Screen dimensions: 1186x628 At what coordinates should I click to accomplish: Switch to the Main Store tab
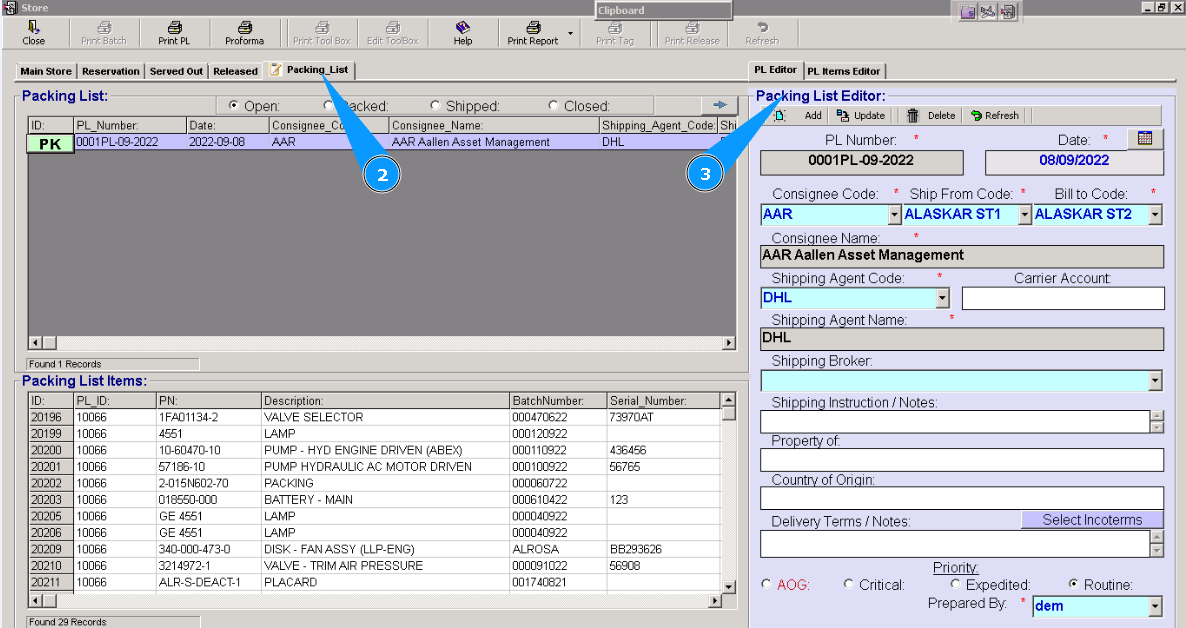pos(46,71)
